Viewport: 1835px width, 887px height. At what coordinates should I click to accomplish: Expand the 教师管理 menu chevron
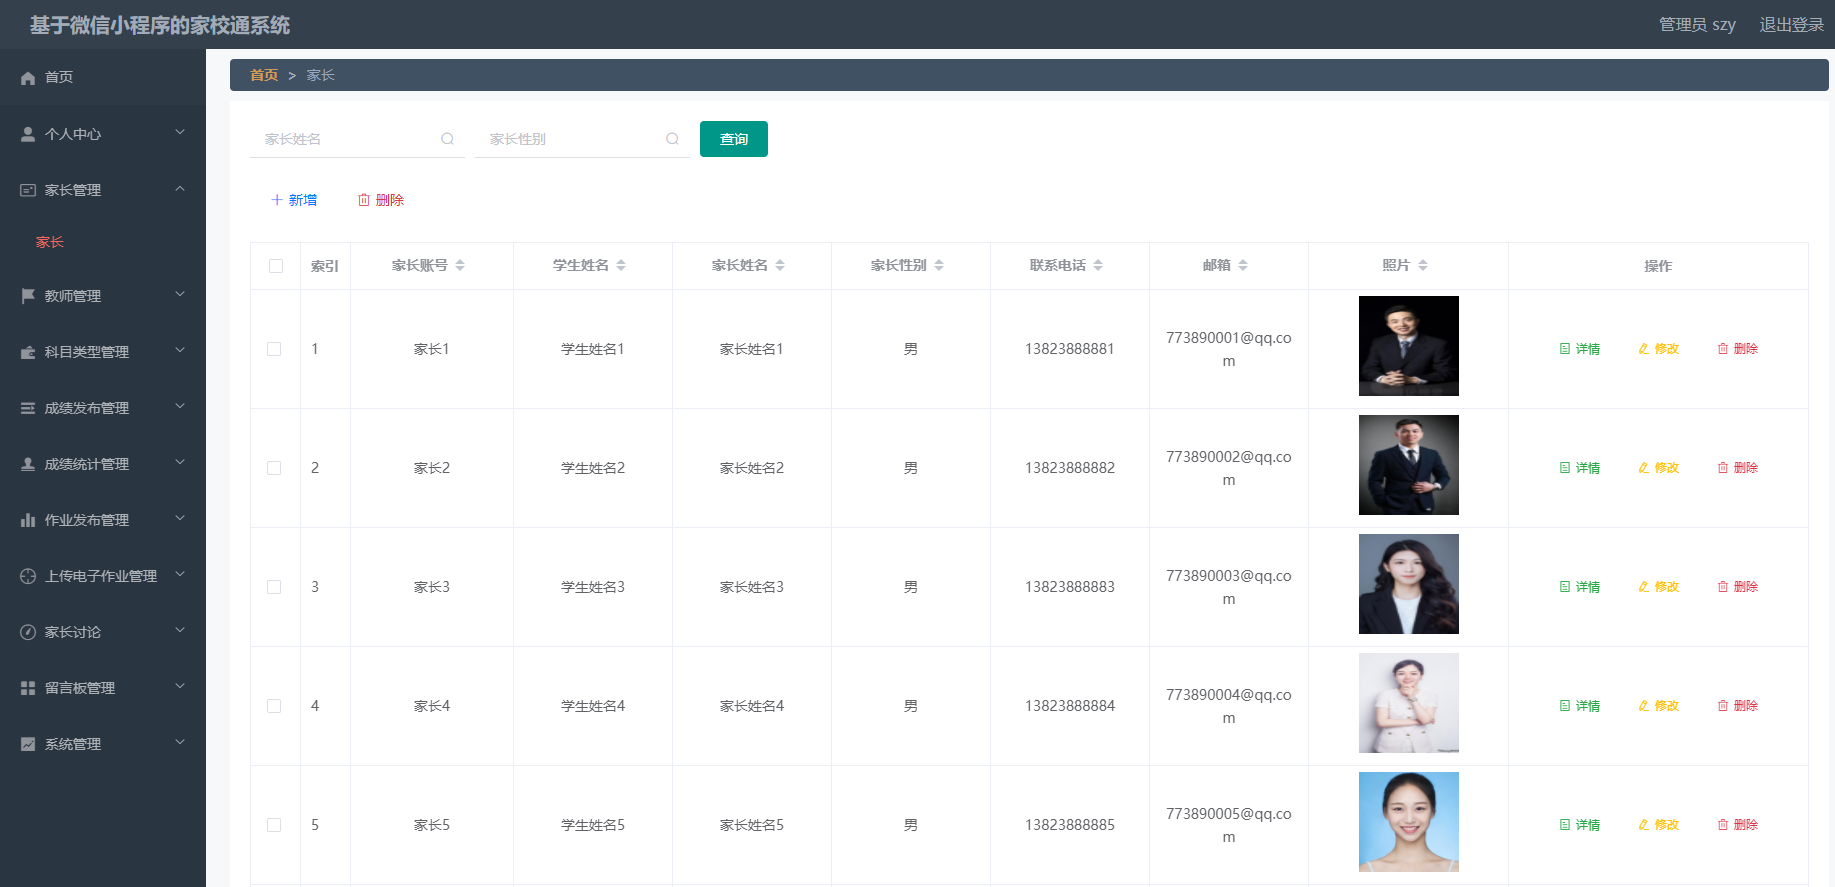point(180,294)
